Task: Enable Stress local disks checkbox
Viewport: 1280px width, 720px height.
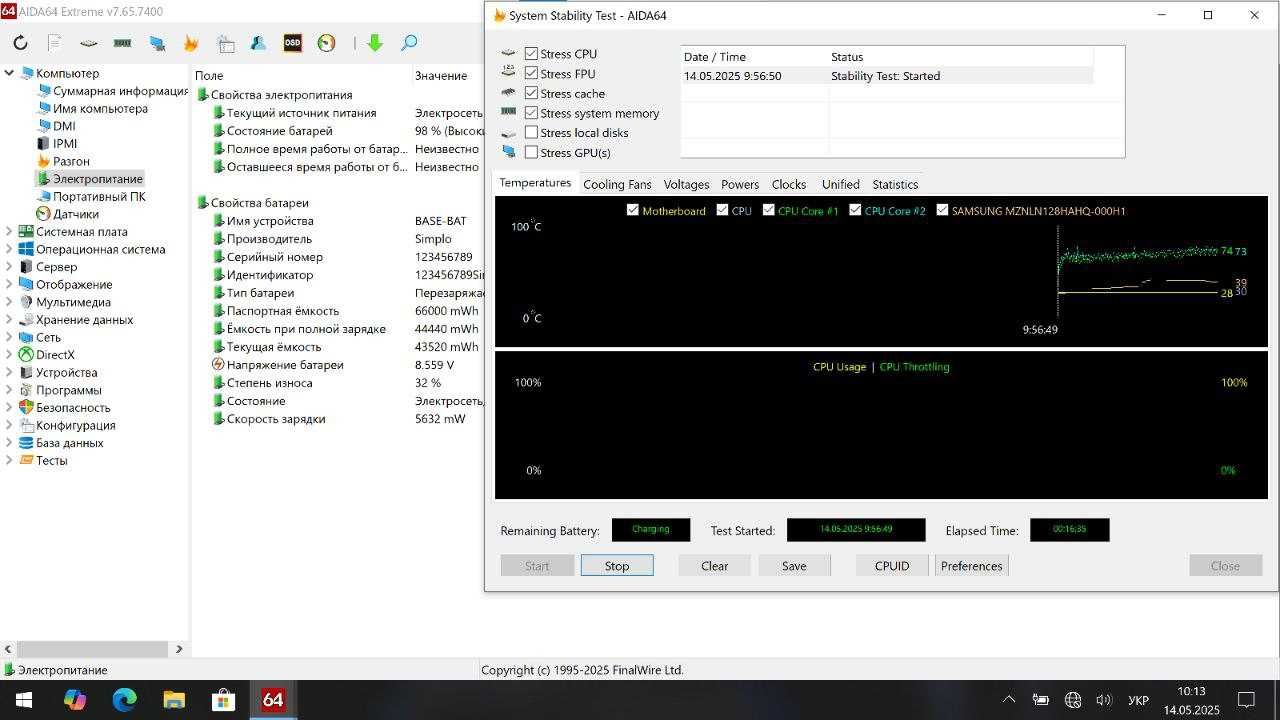Action: (x=531, y=133)
